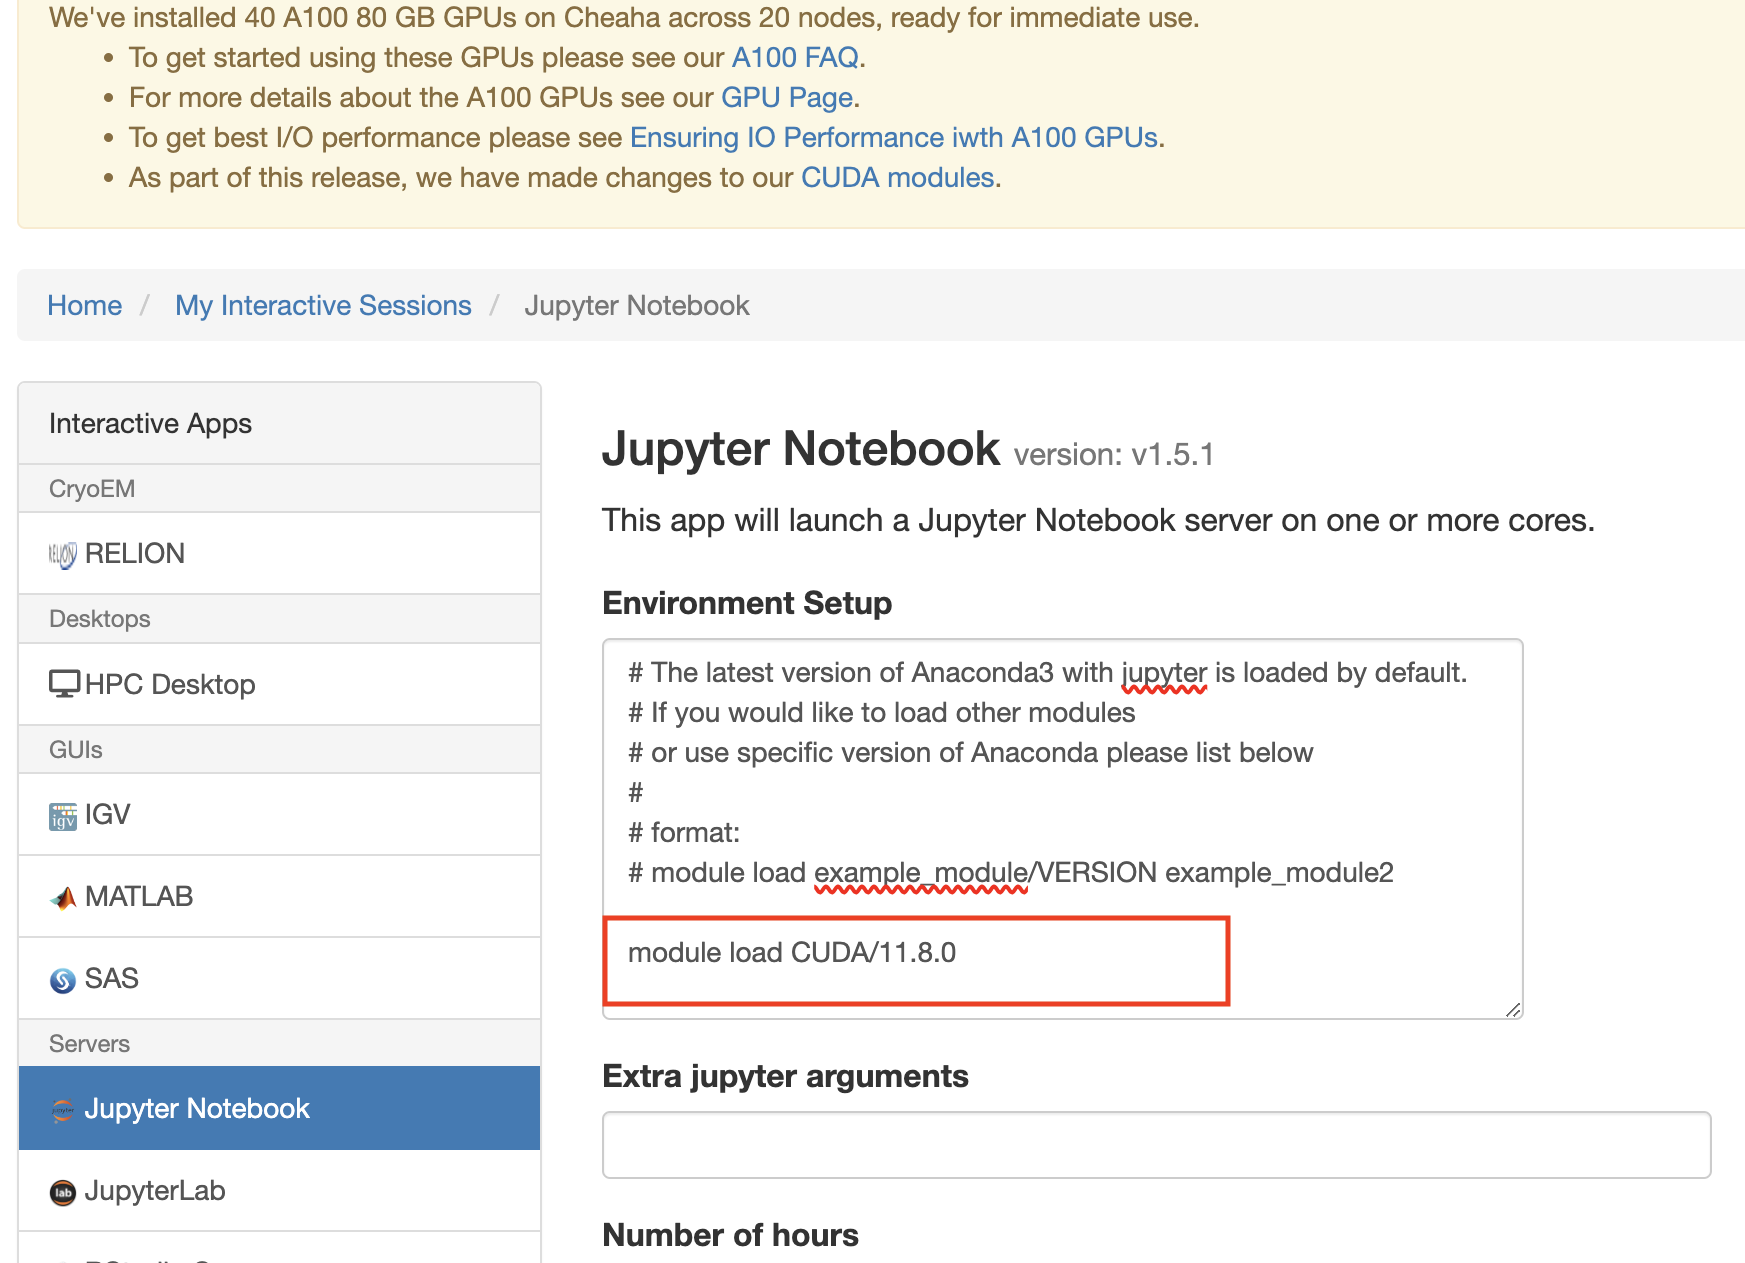Image resolution: width=1745 pixels, height=1263 pixels.
Task: Choose JupyterLab in the Servers section
Action: click(x=155, y=1191)
